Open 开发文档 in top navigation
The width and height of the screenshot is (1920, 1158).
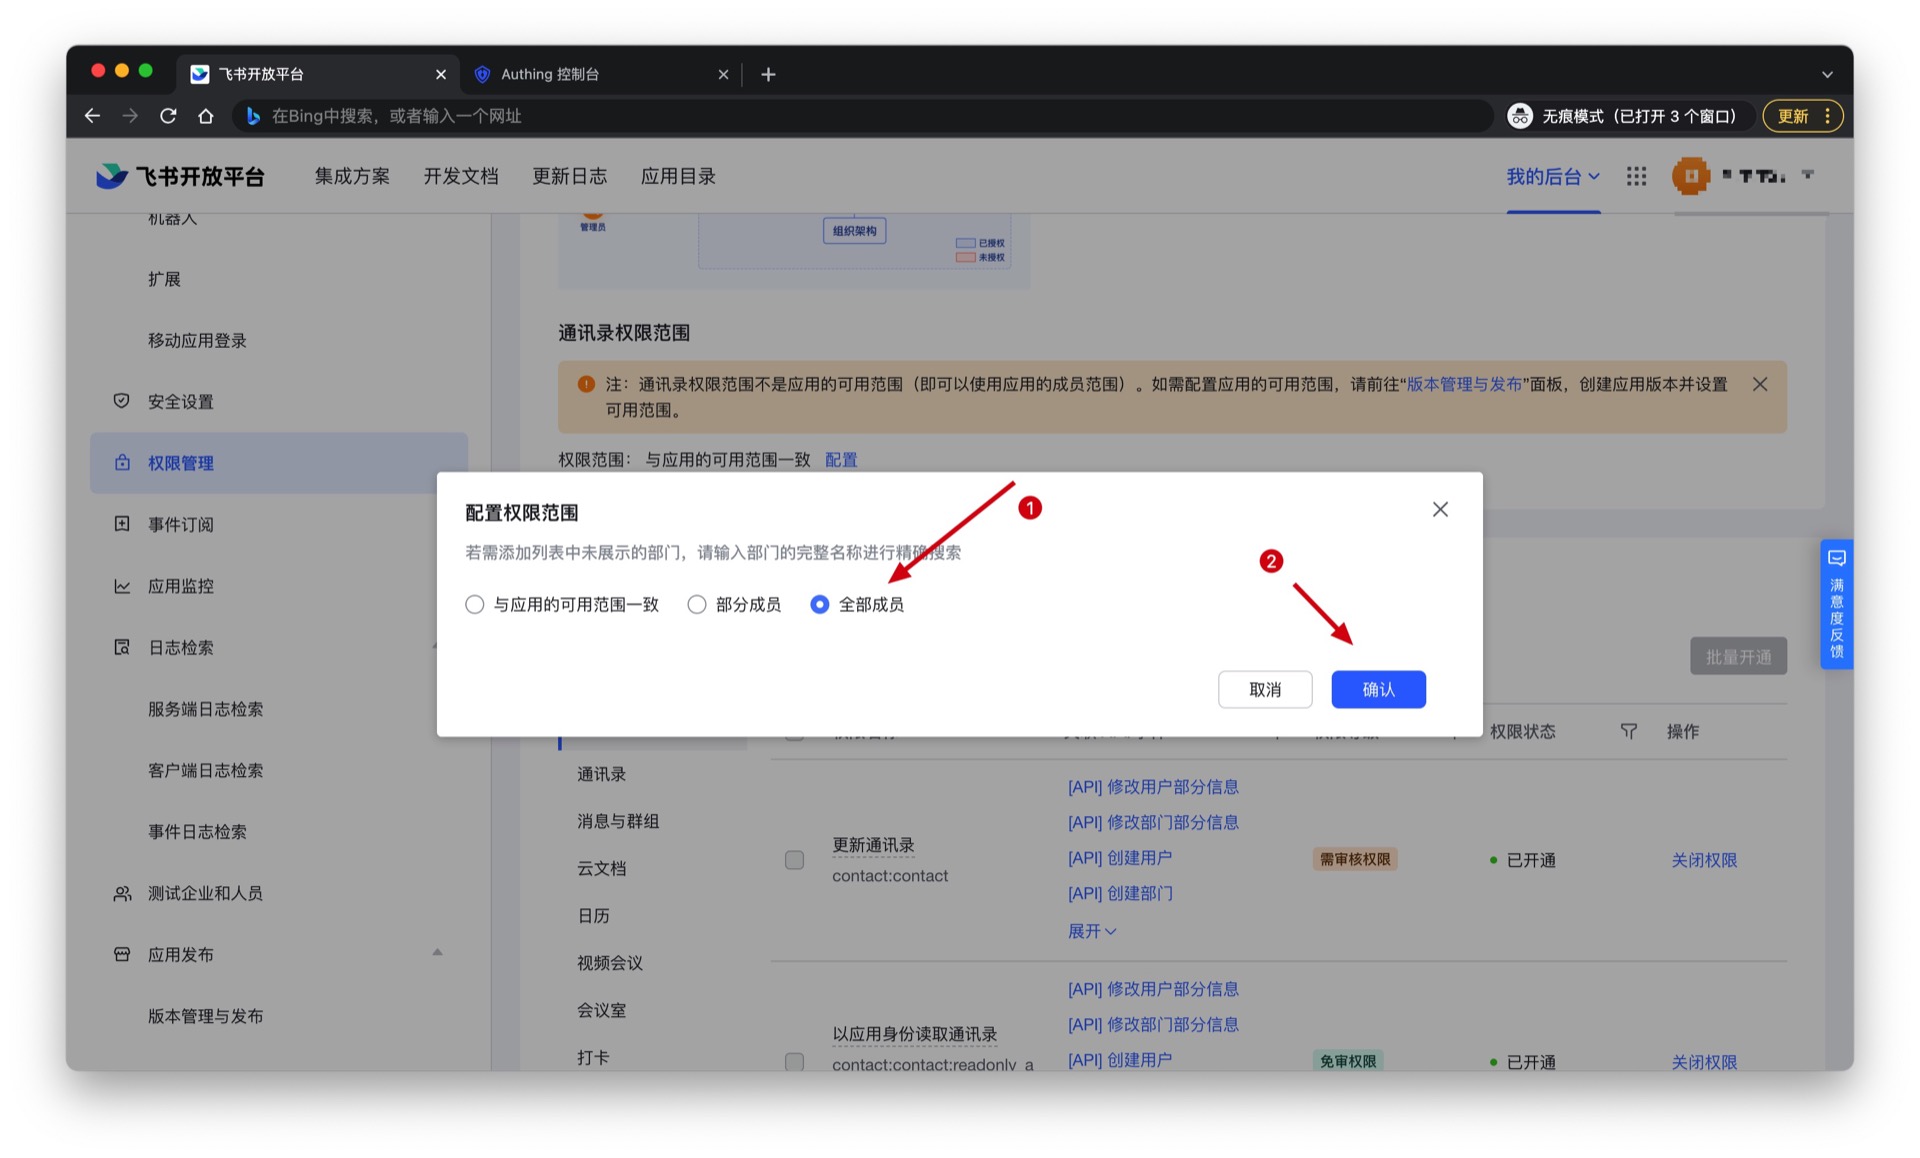click(x=460, y=176)
